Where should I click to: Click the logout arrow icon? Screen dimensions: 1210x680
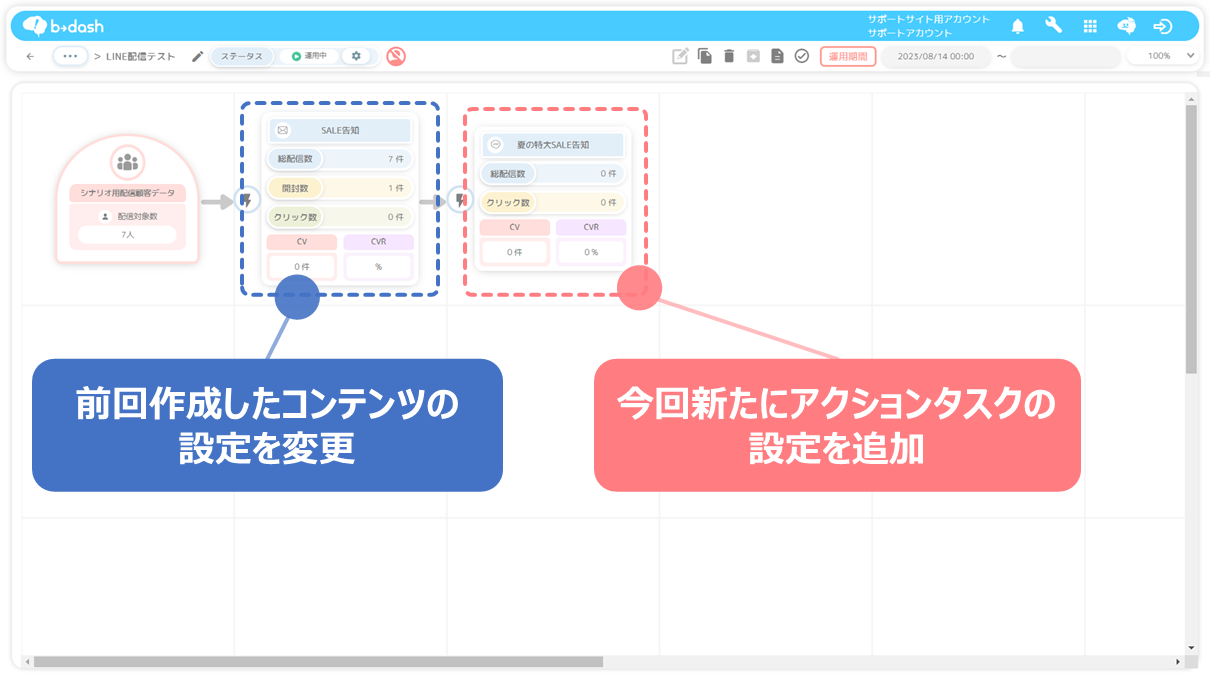click(1163, 26)
